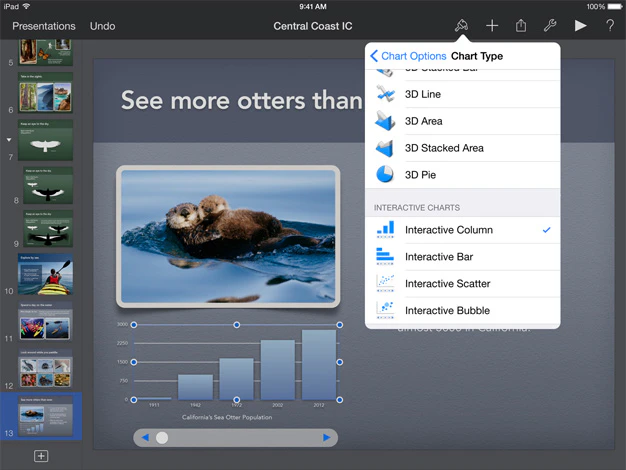This screenshot has height=470, width=626.
Task: Select slide 13 thumbnail
Action: [x=45, y=416]
